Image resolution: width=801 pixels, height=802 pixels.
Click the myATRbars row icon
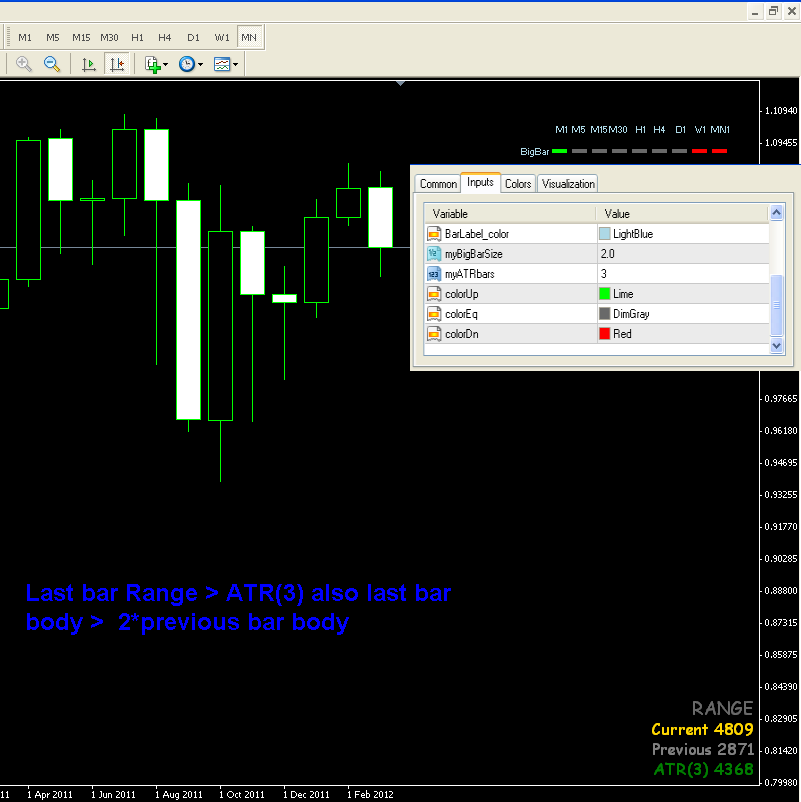tap(434, 274)
